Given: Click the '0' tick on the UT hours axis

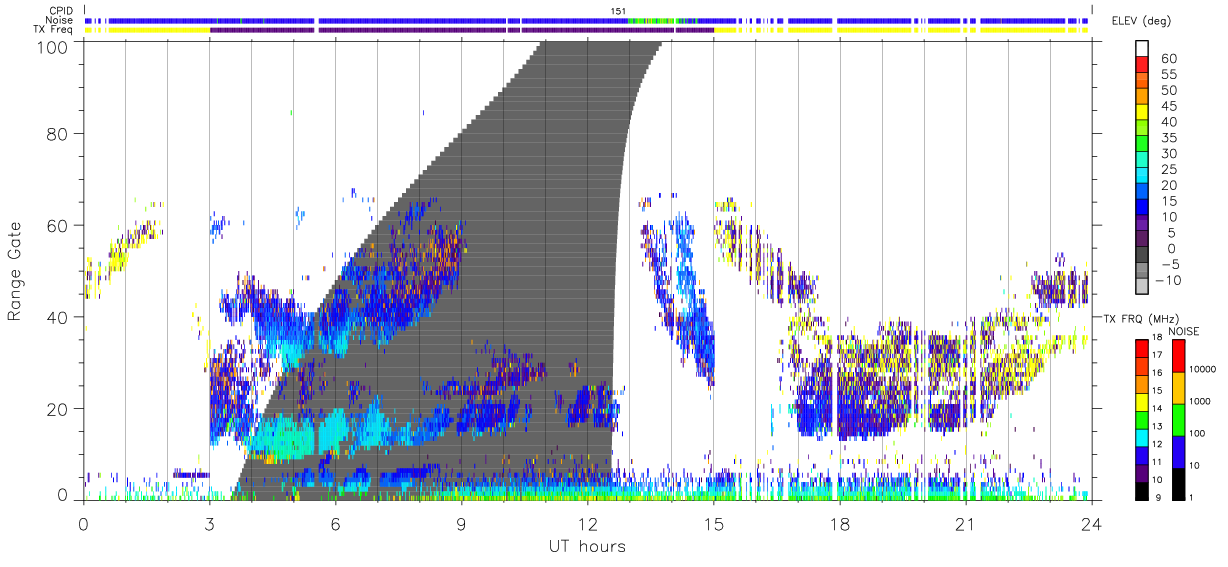Looking at the screenshot, I should [x=83, y=524].
